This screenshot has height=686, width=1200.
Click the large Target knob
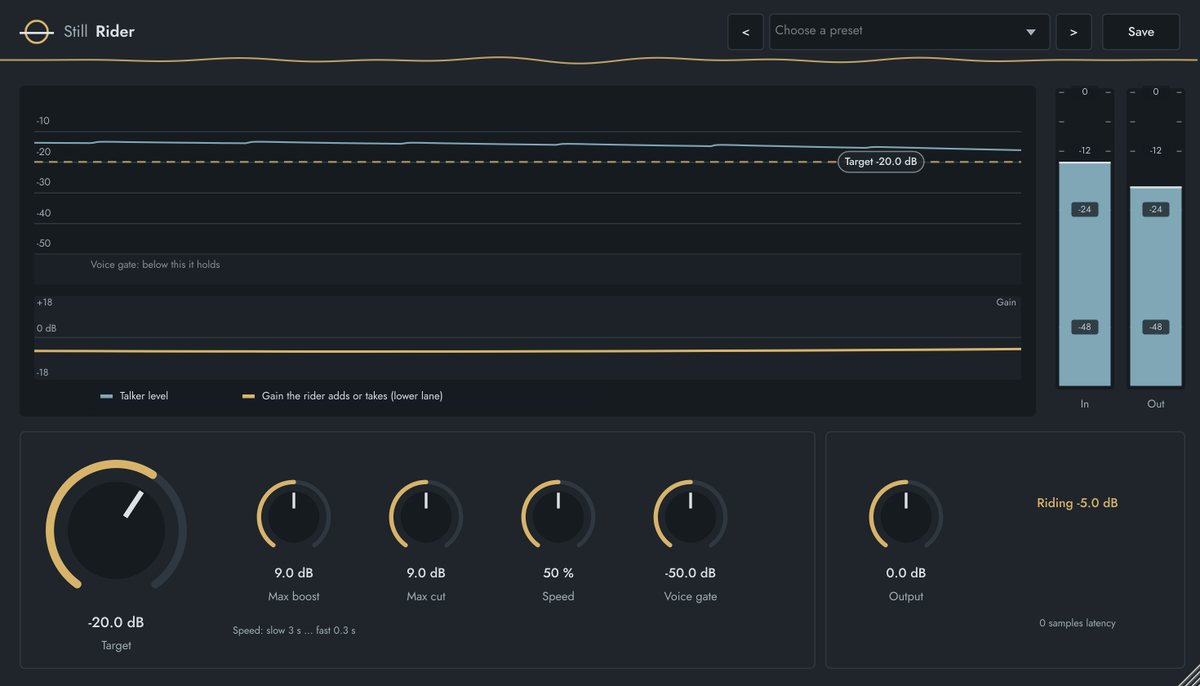point(116,530)
